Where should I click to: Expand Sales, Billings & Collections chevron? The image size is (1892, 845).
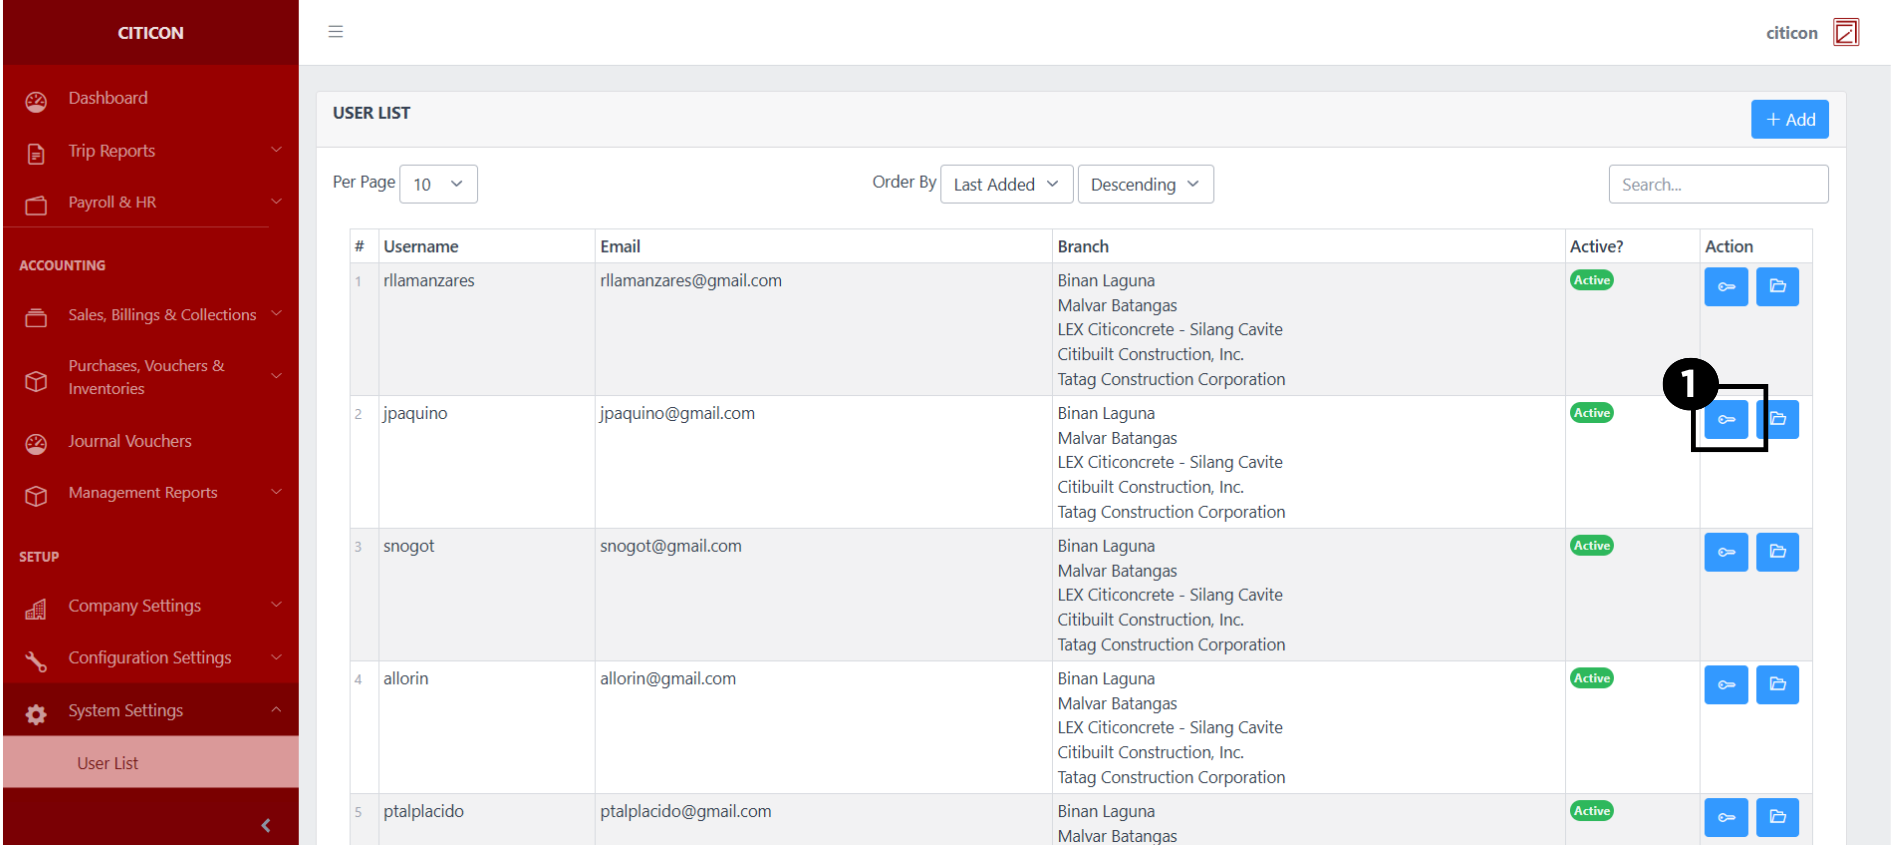click(x=276, y=314)
